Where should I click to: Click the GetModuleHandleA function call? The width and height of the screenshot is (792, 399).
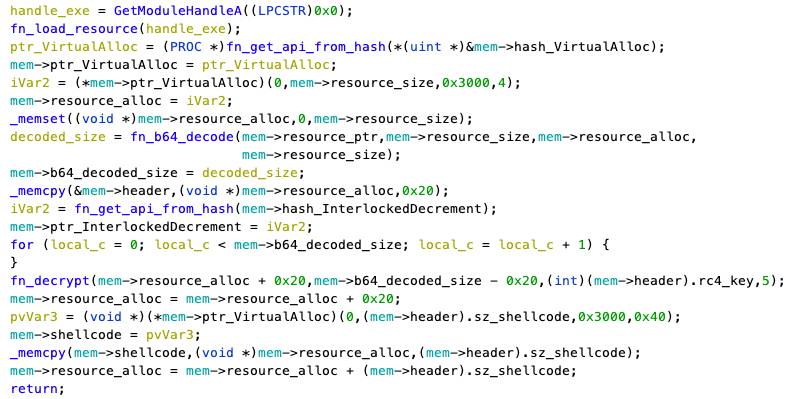(178, 11)
